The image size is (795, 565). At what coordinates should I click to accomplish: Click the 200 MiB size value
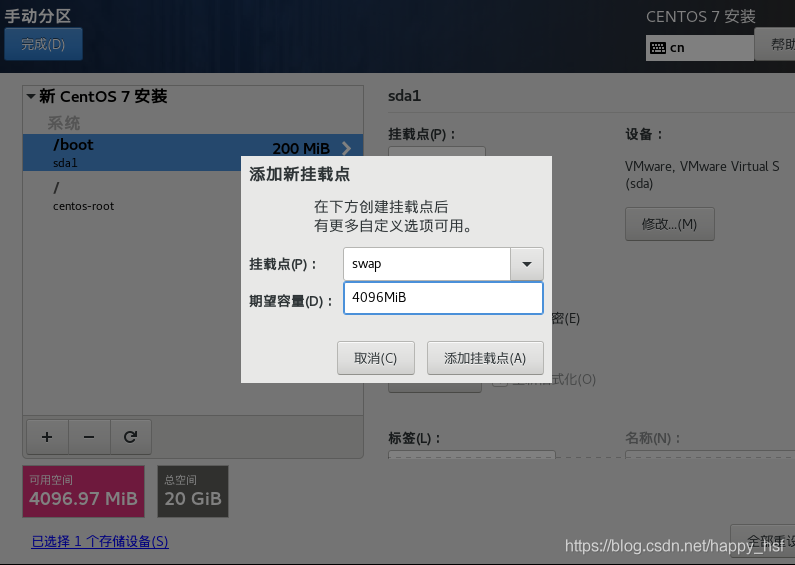[301, 148]
